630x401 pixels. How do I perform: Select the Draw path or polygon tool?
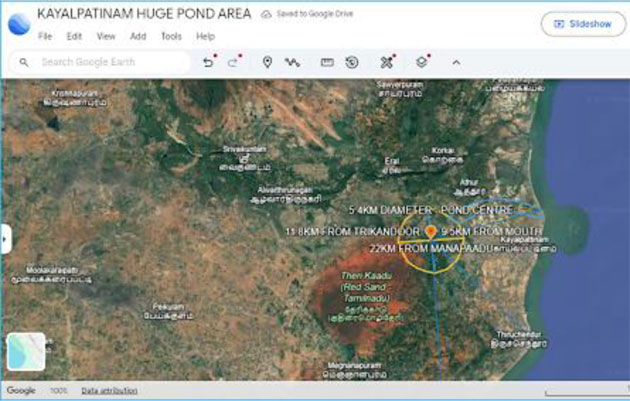tap(292, 62)
